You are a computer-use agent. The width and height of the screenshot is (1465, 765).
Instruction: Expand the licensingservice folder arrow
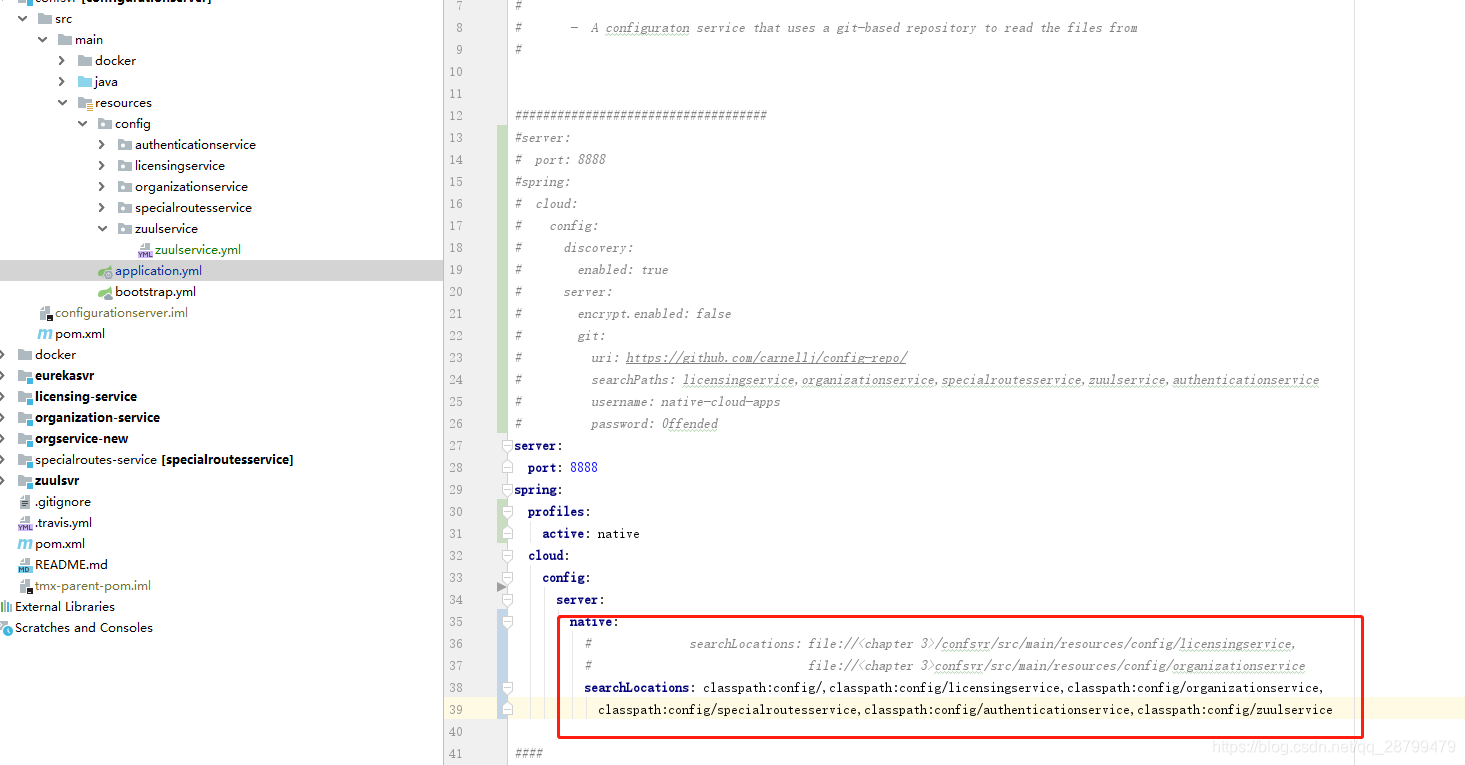point(102,166)
